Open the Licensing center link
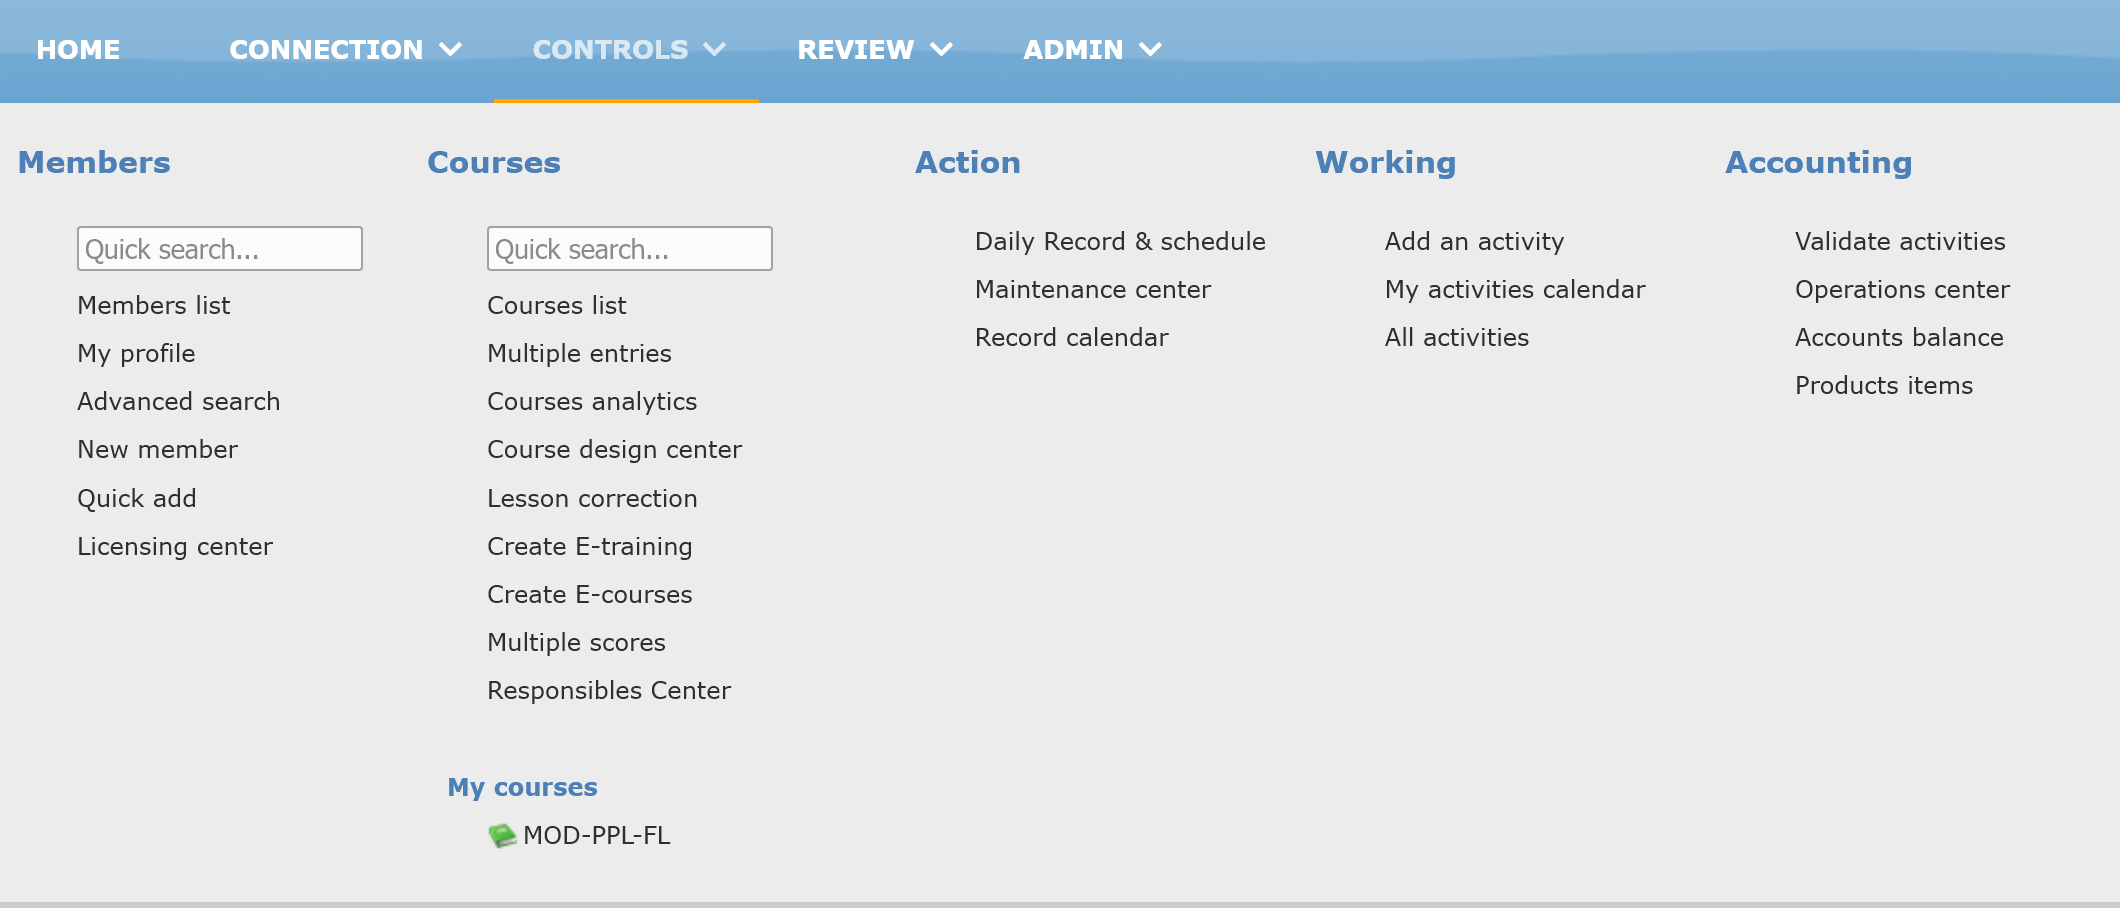 pos(175,546)
